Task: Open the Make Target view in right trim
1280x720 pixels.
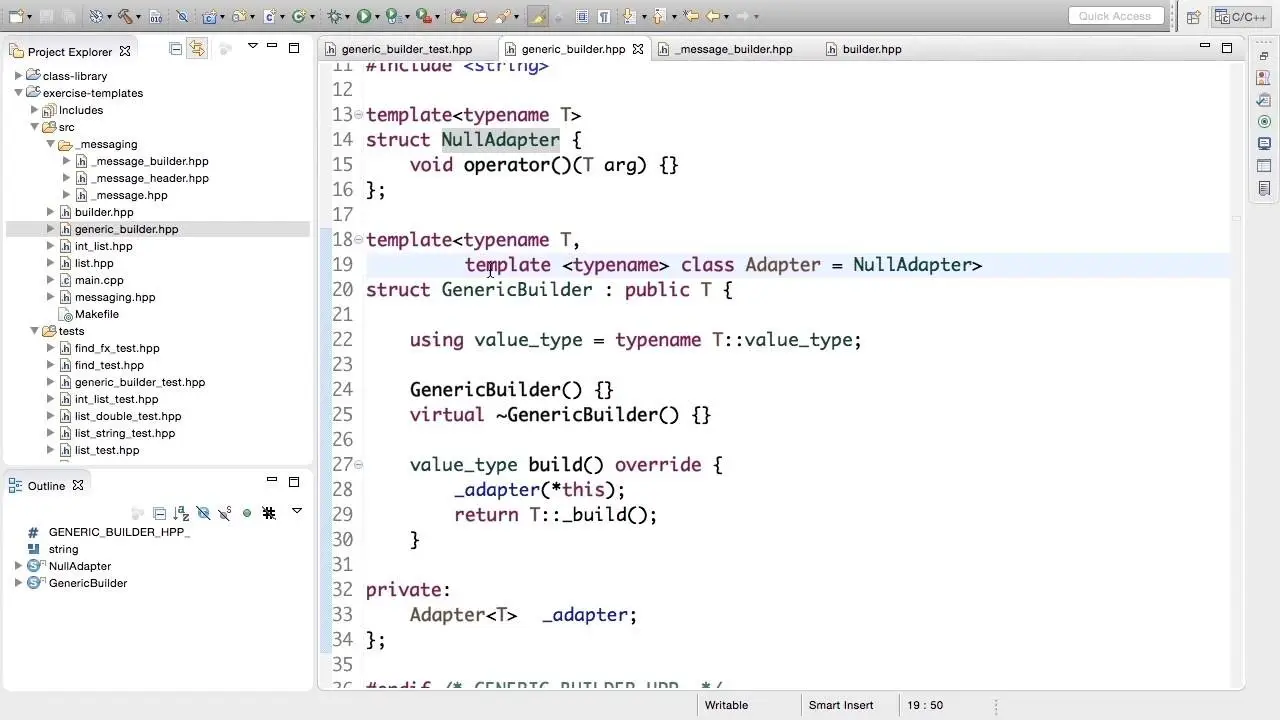Action: click(1264, 122)
